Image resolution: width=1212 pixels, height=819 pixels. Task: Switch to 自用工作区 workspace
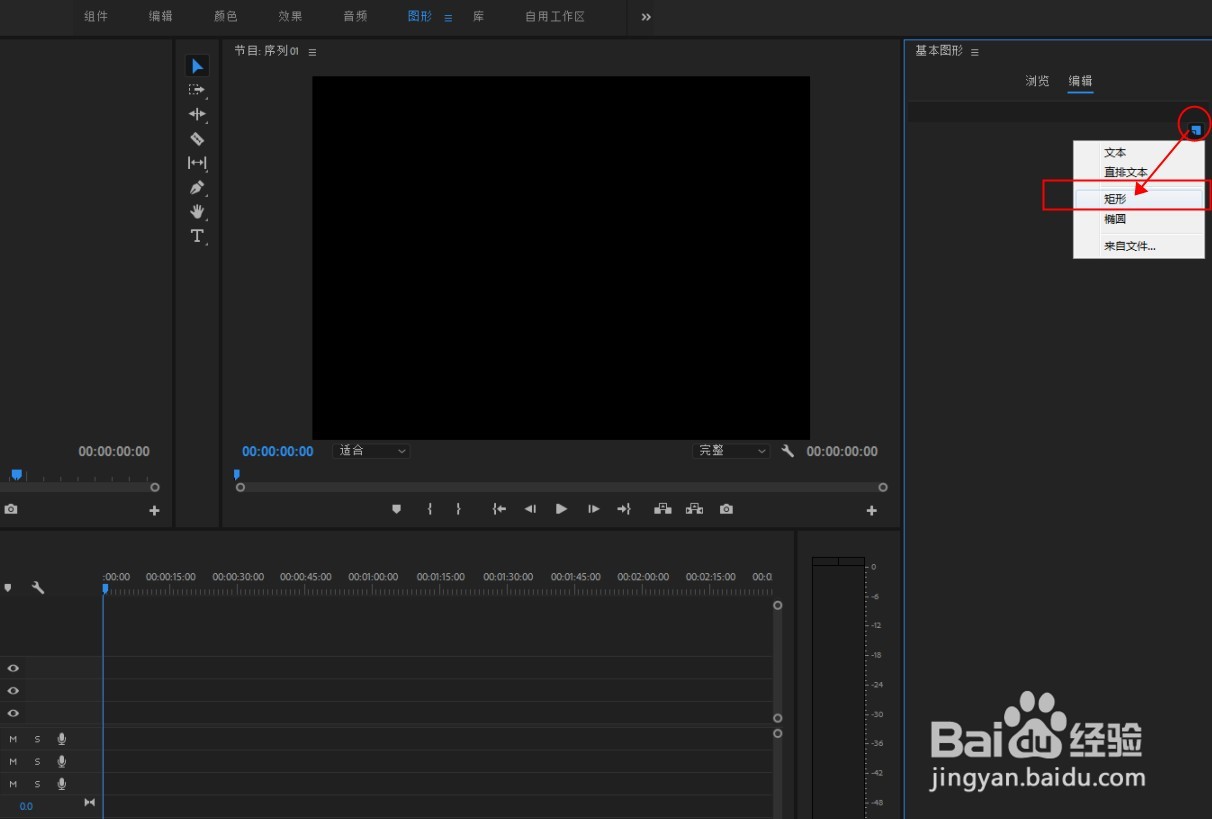click(555, 17)
